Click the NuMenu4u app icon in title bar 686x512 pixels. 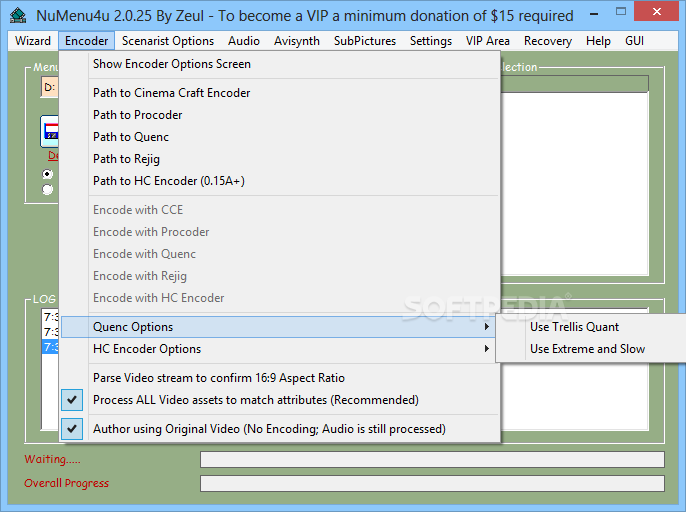pos(18,15)
